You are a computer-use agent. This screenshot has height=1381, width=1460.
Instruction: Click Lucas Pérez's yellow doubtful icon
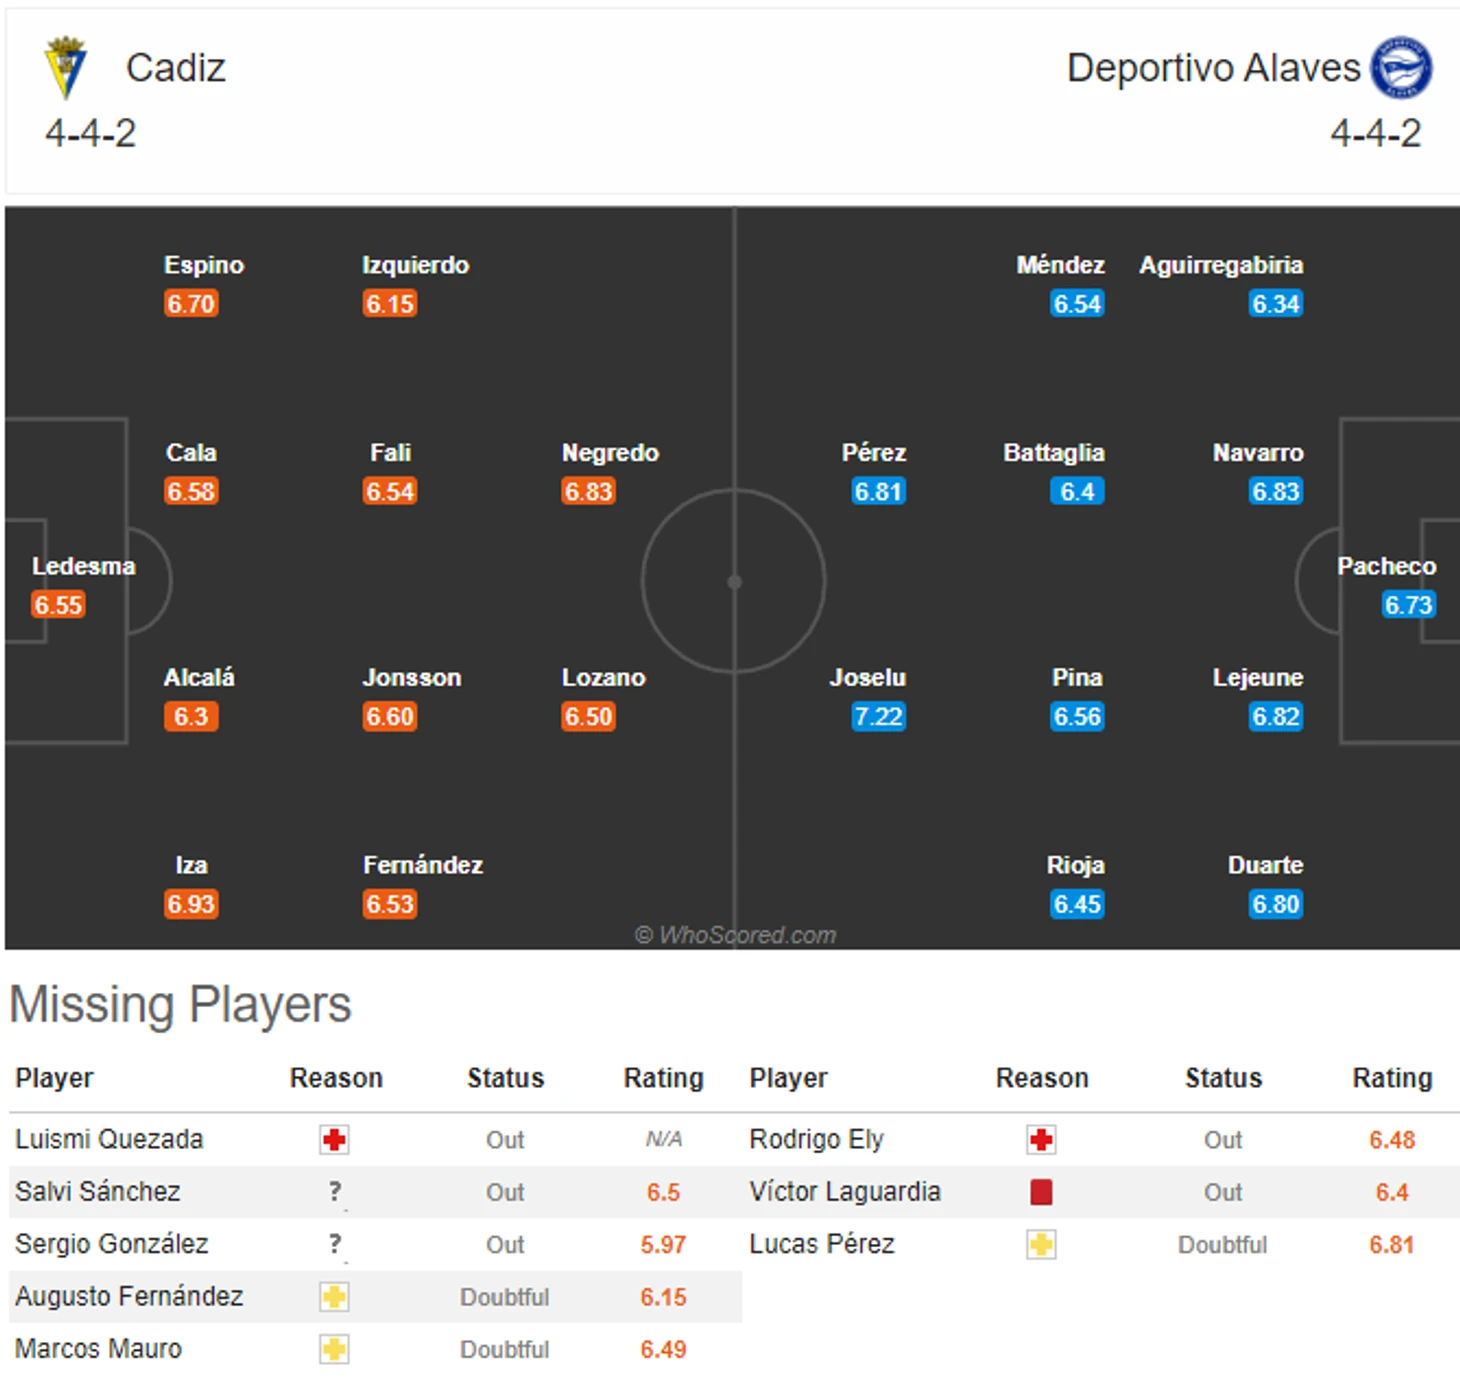pos(1041,1245)
